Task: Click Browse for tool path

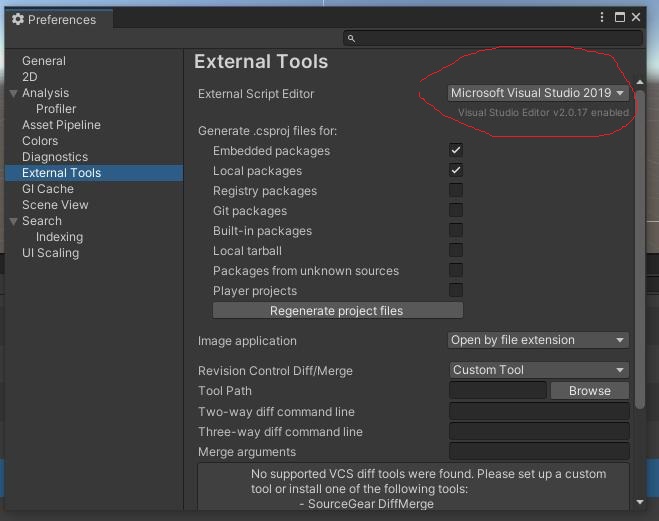Action: [590, 391]
